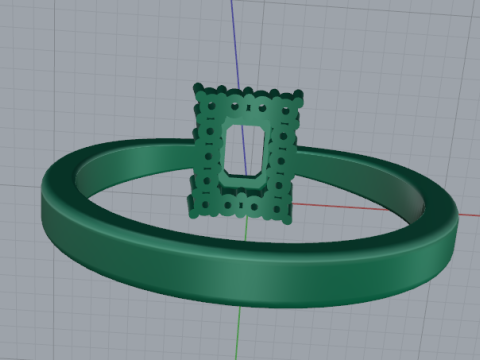
Task: Click the emerald-cut center stone opening
Action: coord(245,151)
